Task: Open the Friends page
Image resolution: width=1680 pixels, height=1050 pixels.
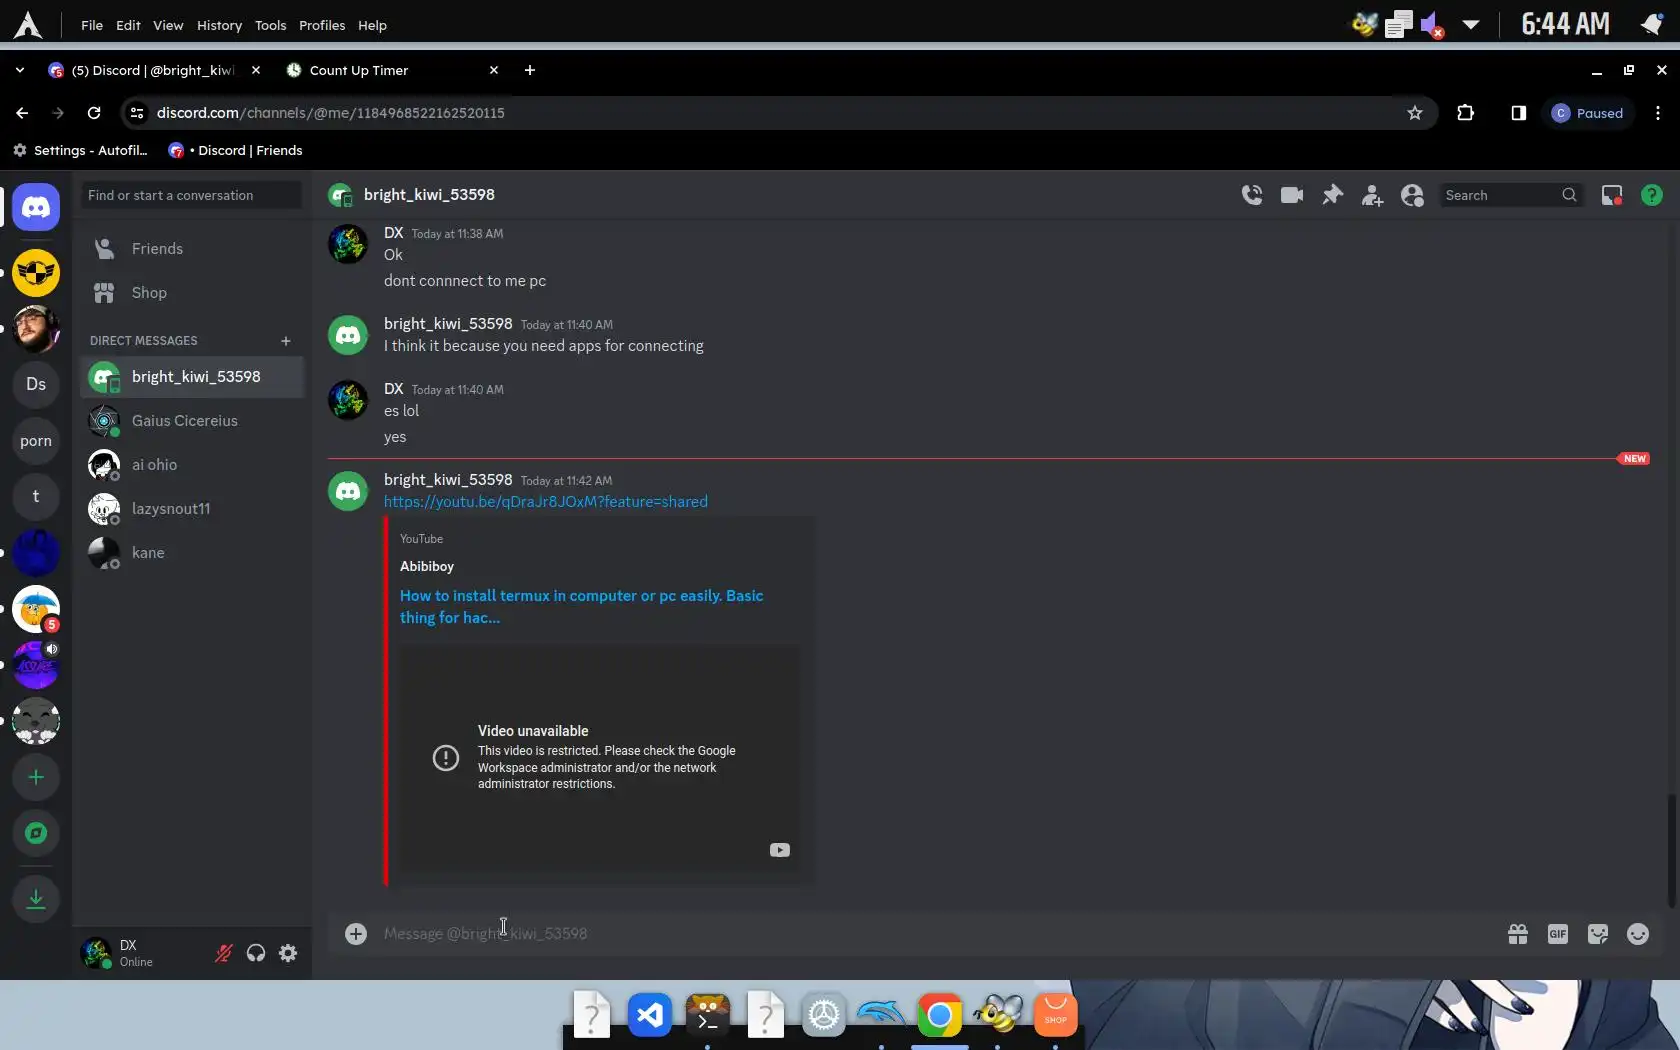Action: coord(192,249)
